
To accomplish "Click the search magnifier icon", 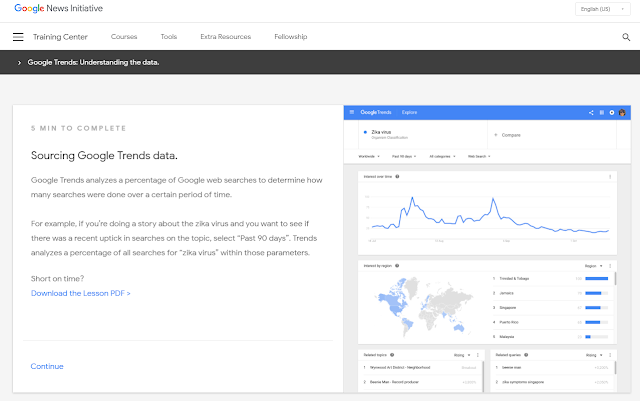I will pyautogui.click(x=626, y=37).
